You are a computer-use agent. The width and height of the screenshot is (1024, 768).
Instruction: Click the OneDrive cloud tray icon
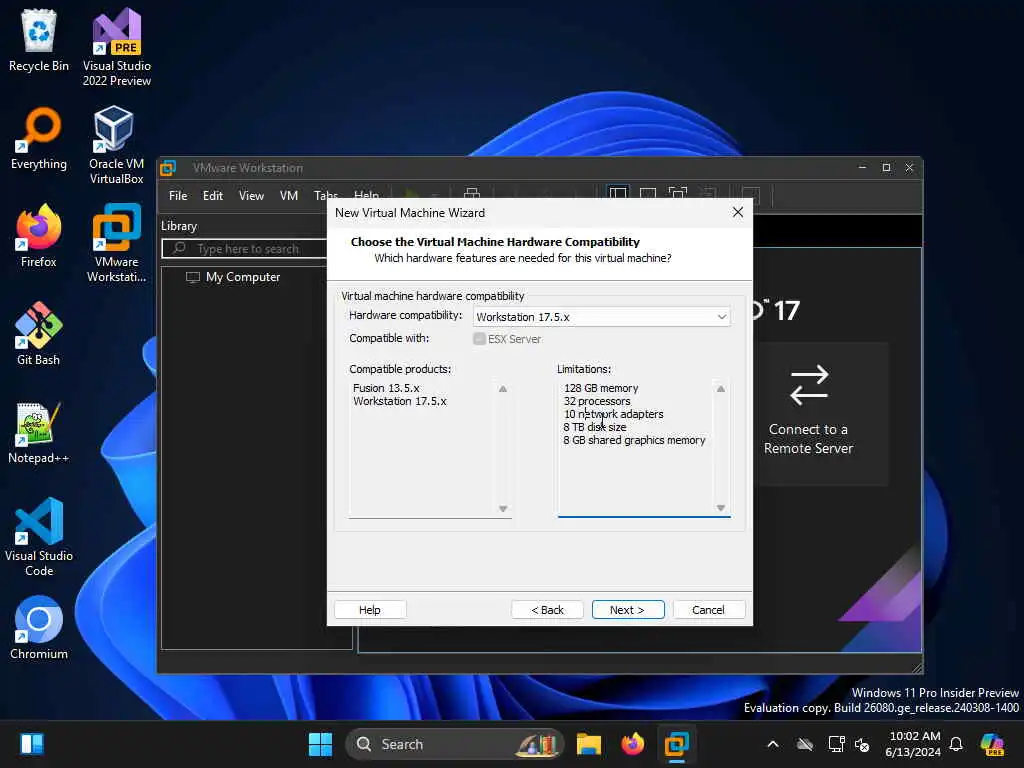pos(805,744)
